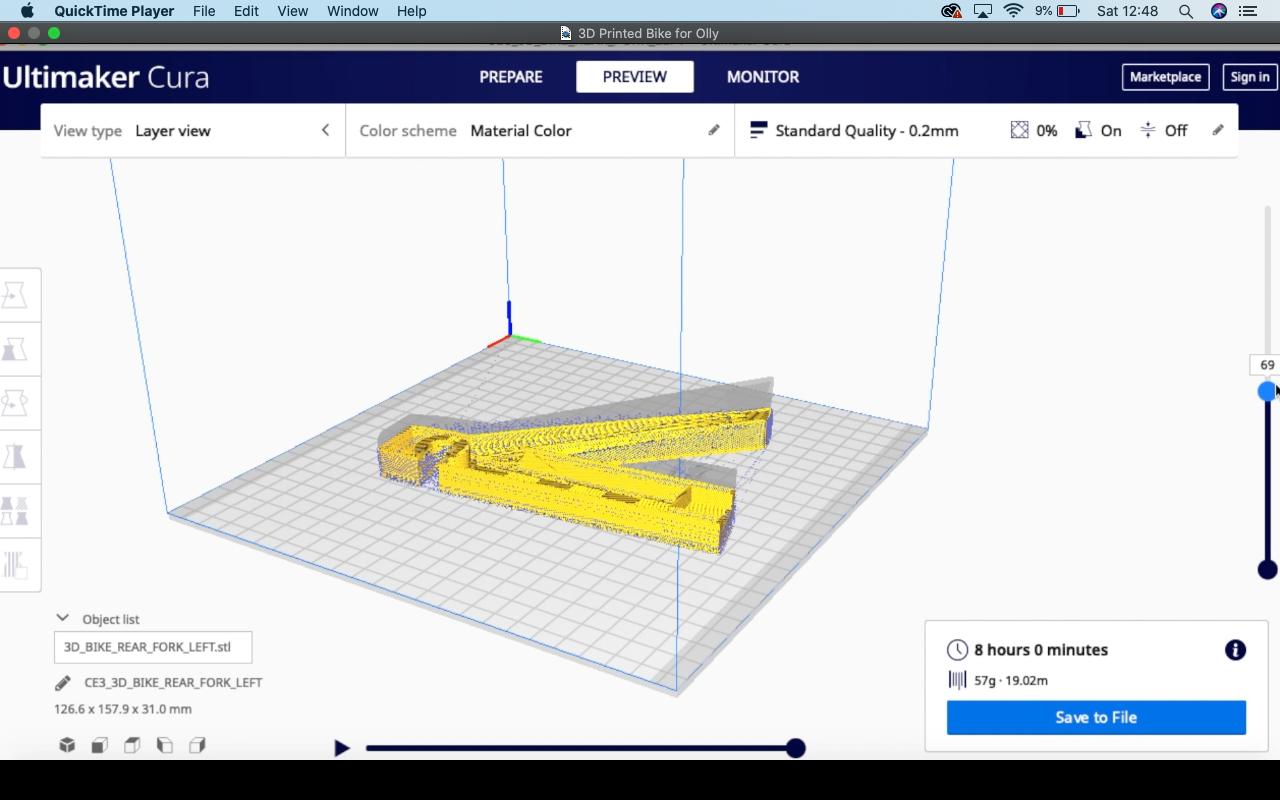Click the upper layer slider handle
Screen dimensions: 1280x800
coord(1267,391)
